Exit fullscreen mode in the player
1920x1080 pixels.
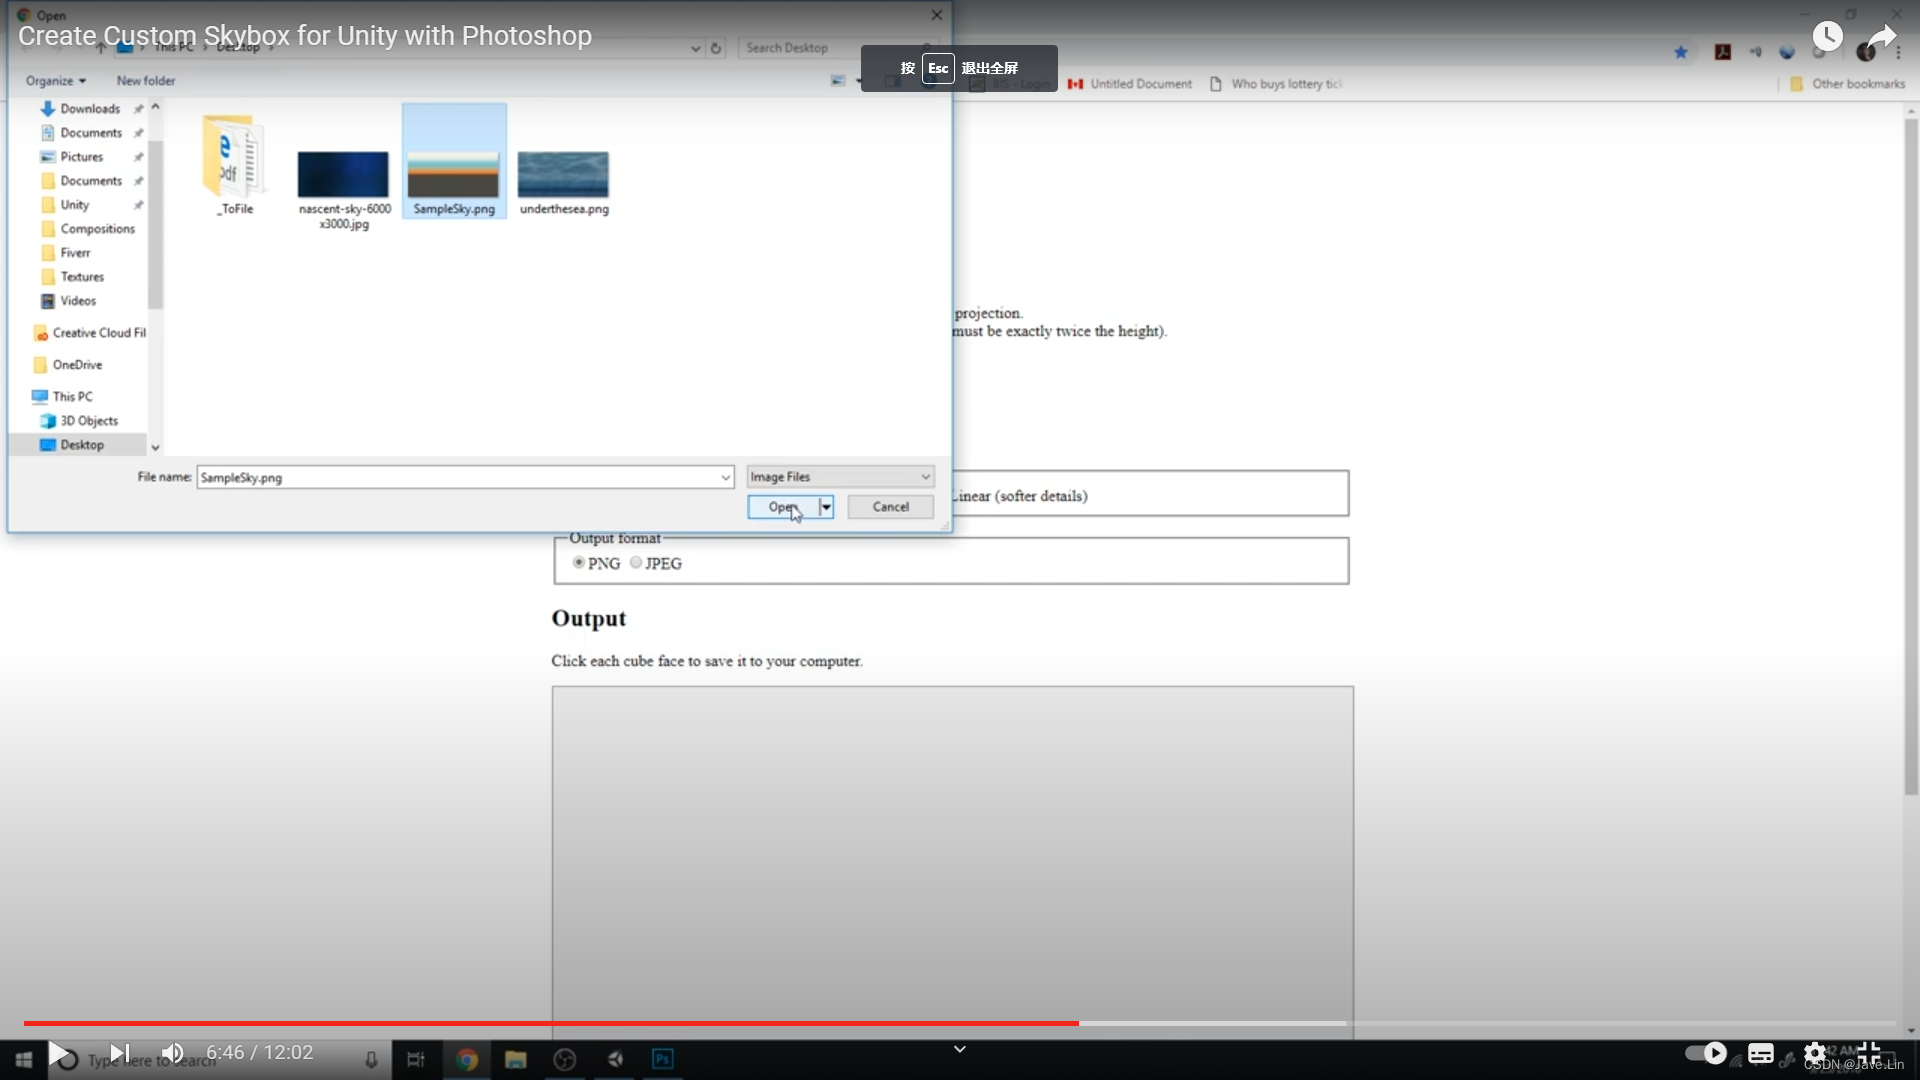1869,1053
